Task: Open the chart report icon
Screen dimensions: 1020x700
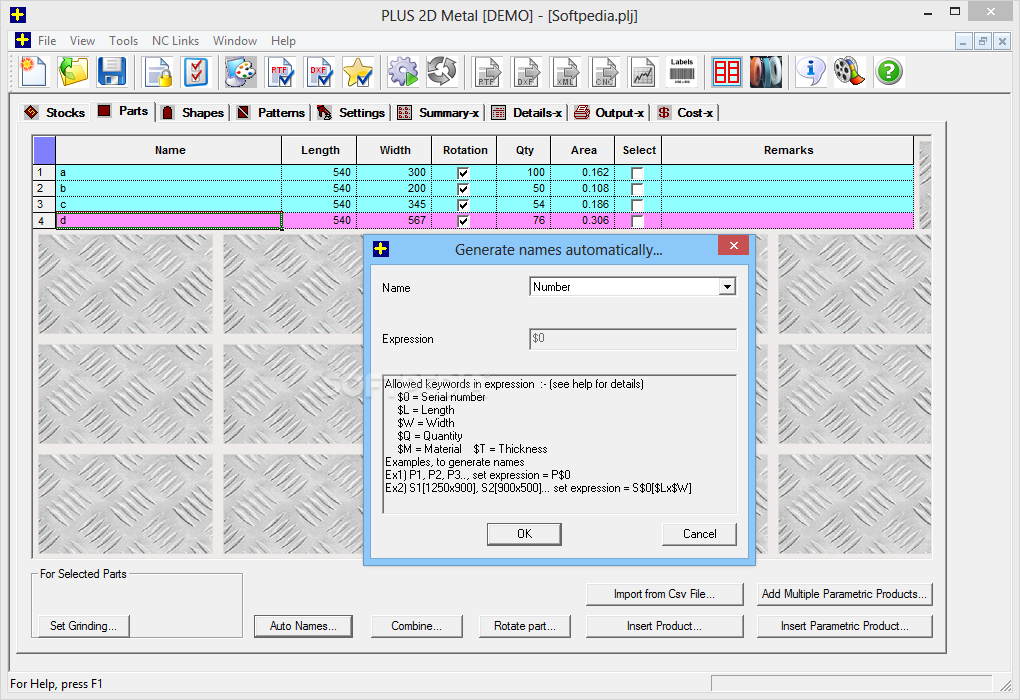Action: (x=643, y=72)
